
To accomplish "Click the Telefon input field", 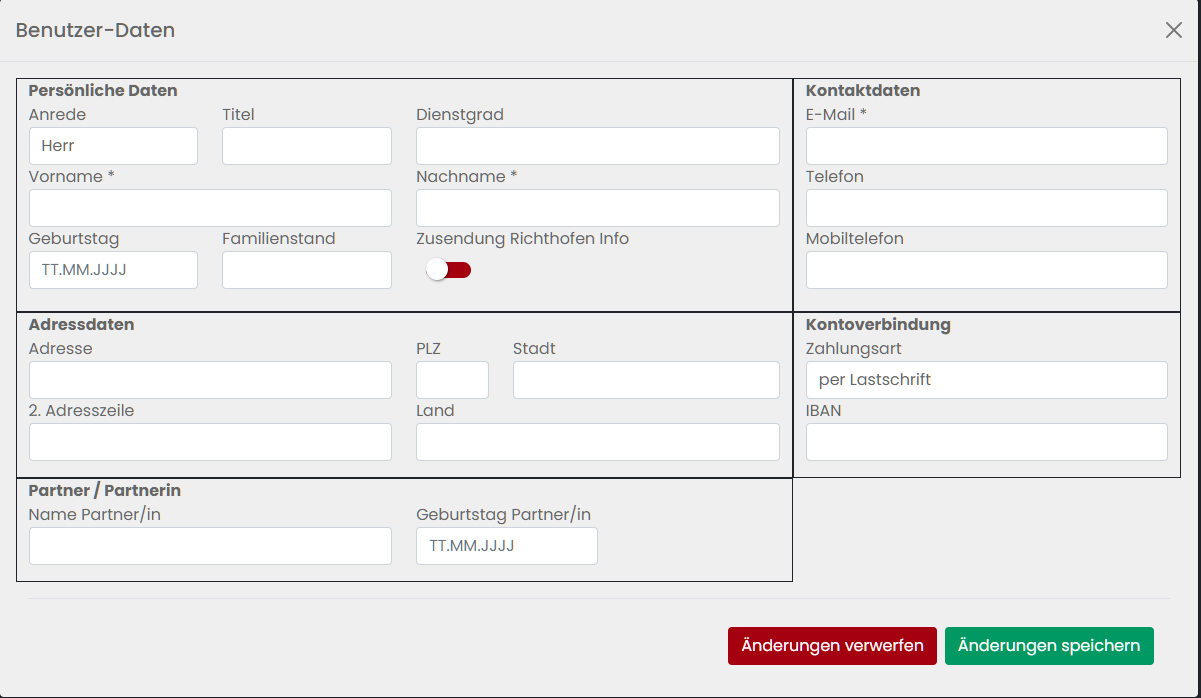I will (x=986, y=208).
